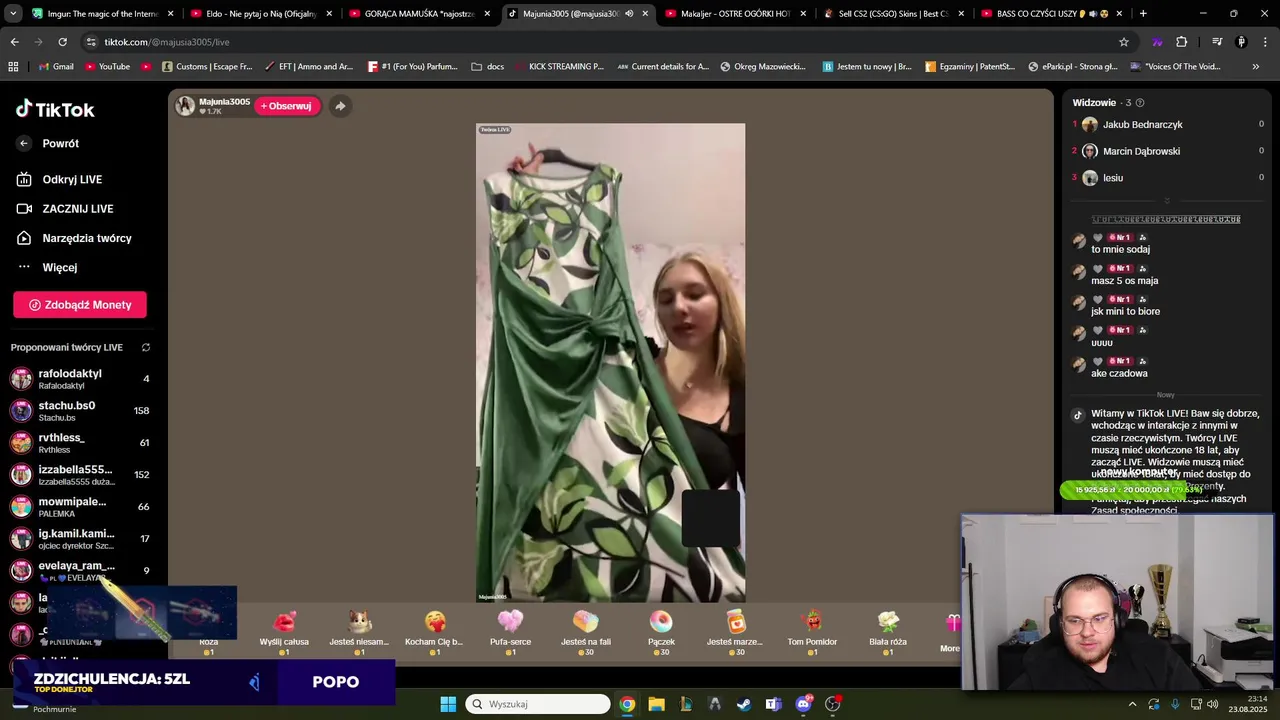This screenshot has width=1280, height=720.
Task: Send the Pączek gift
Action: (x=661, y=633)
